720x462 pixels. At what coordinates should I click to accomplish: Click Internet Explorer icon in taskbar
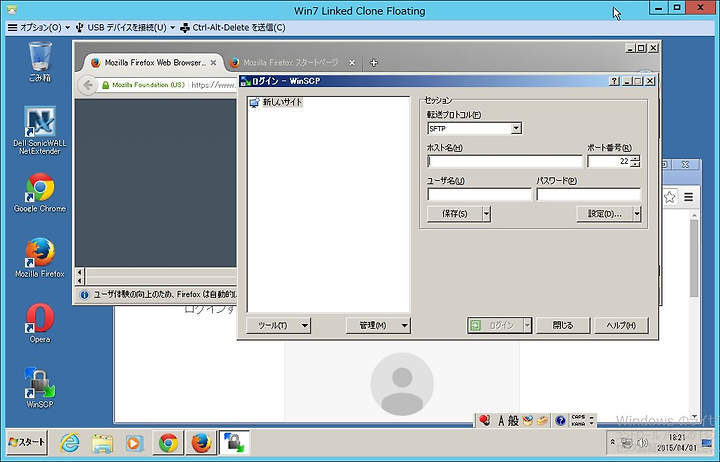tap(70, 443)
